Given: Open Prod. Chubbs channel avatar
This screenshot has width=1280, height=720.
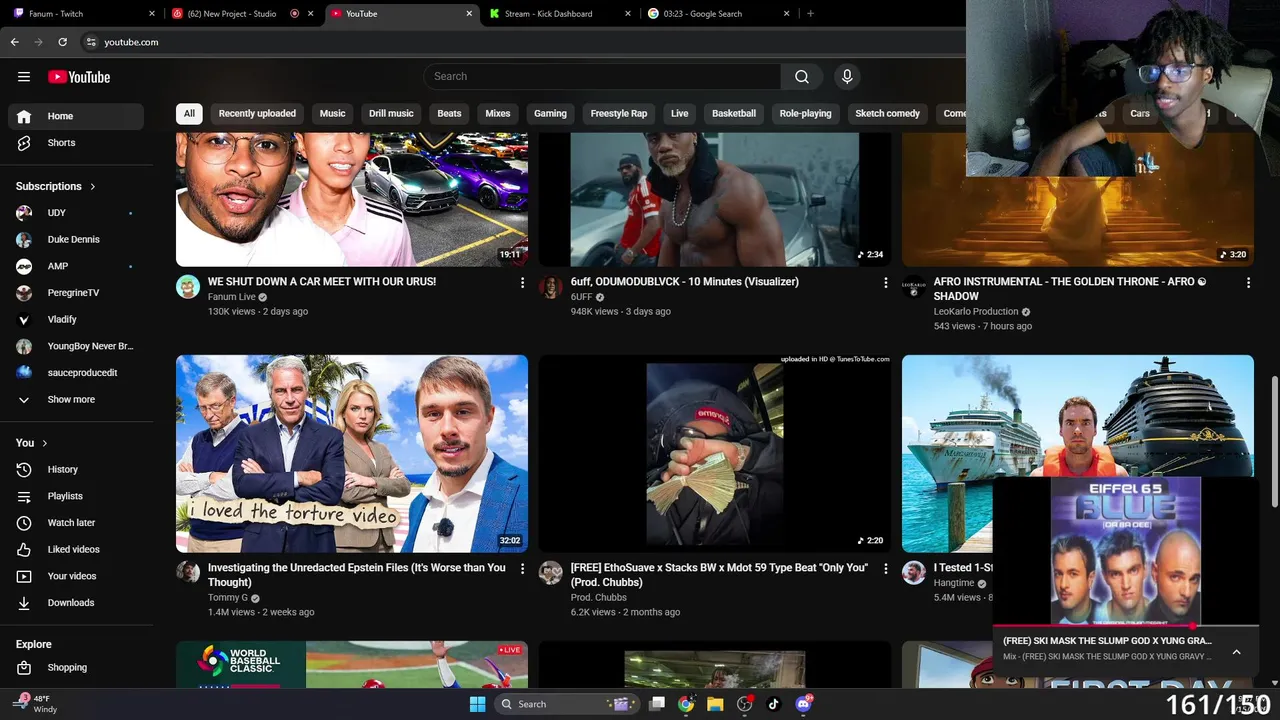Looking at the screenshot, I should pos(551,572).
